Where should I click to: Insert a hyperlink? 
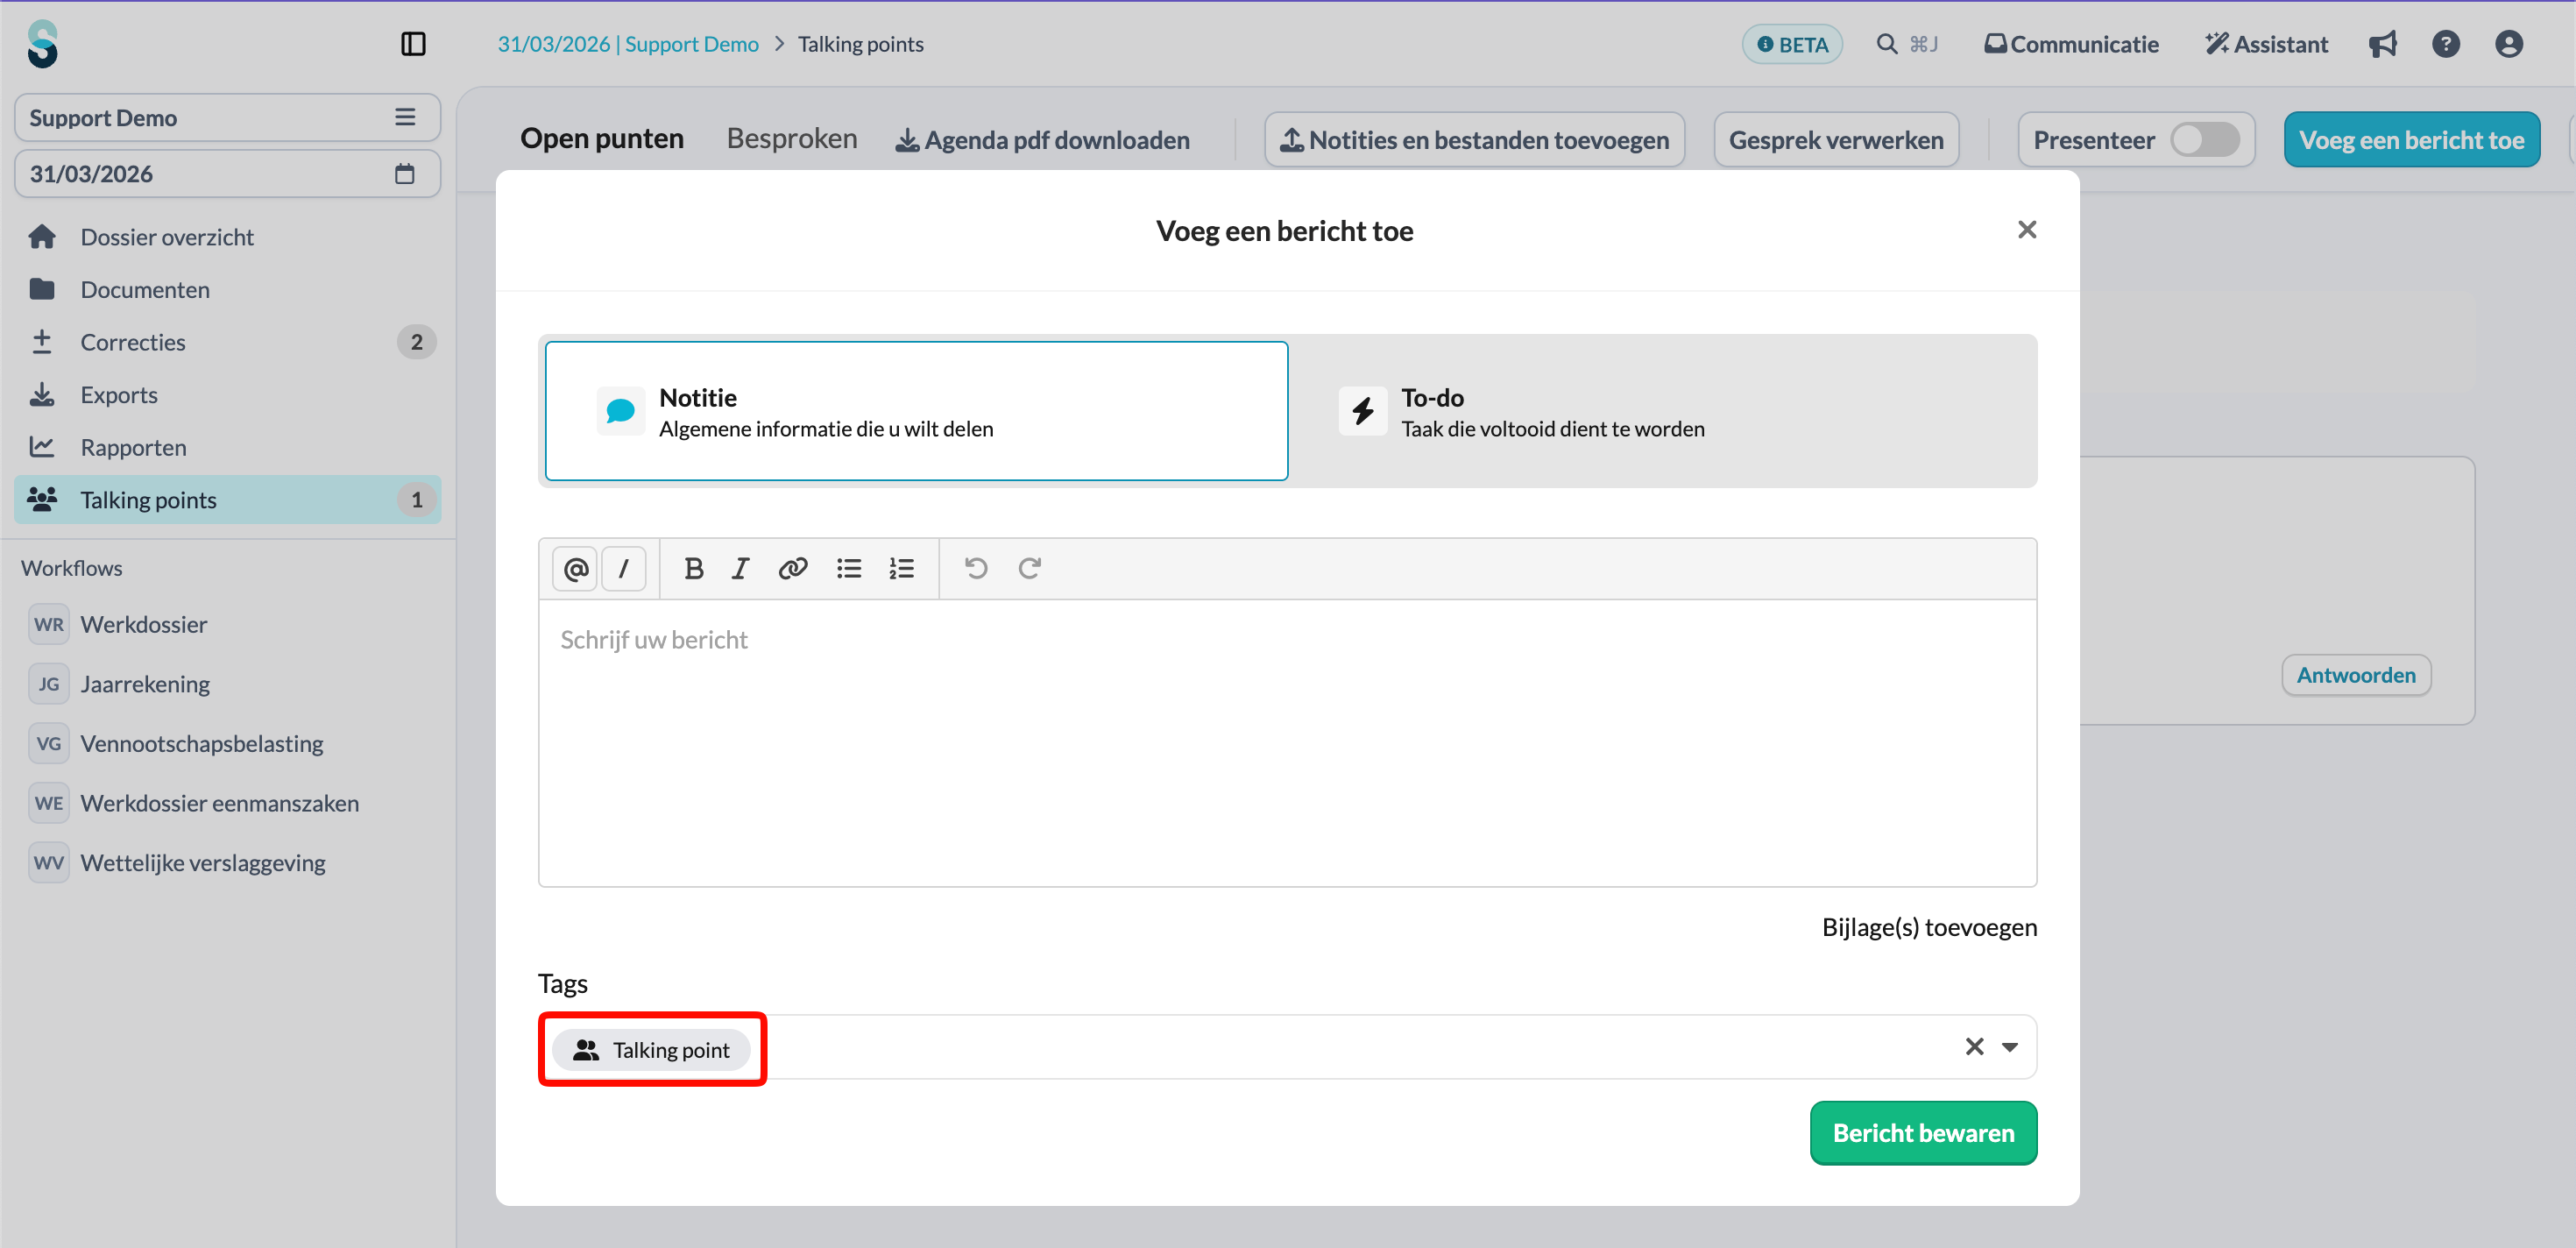point(793,569)
